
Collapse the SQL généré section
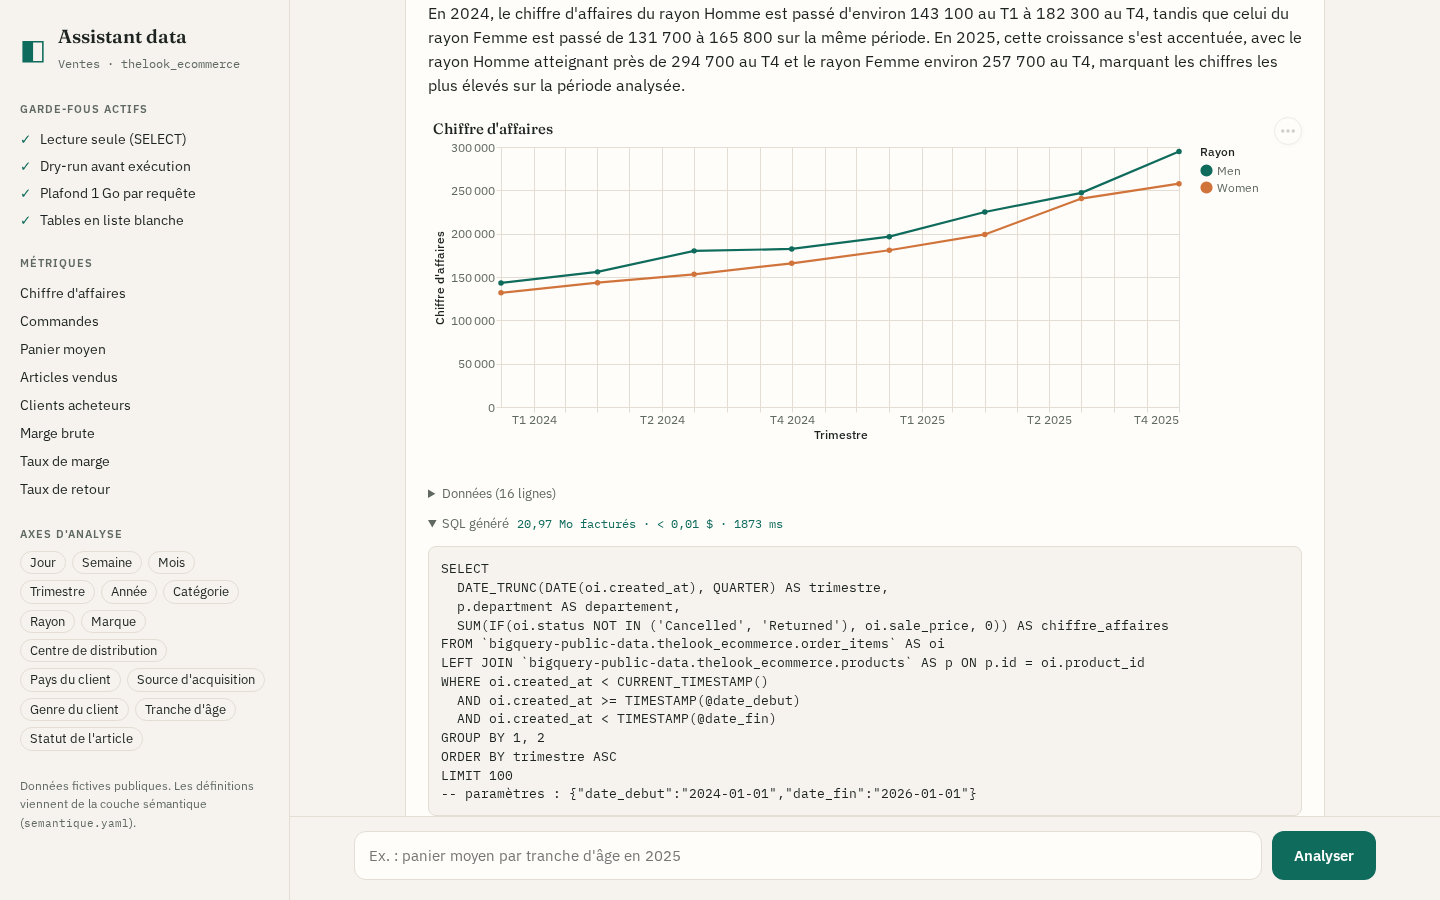468,524
